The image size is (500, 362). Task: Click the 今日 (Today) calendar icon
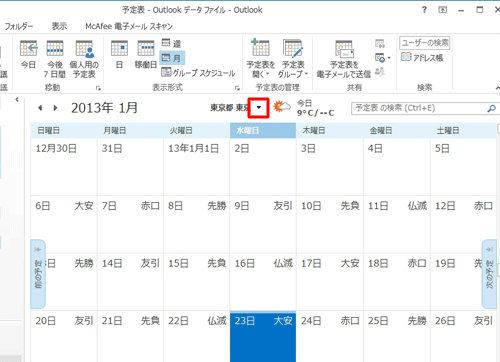point(28,49)
